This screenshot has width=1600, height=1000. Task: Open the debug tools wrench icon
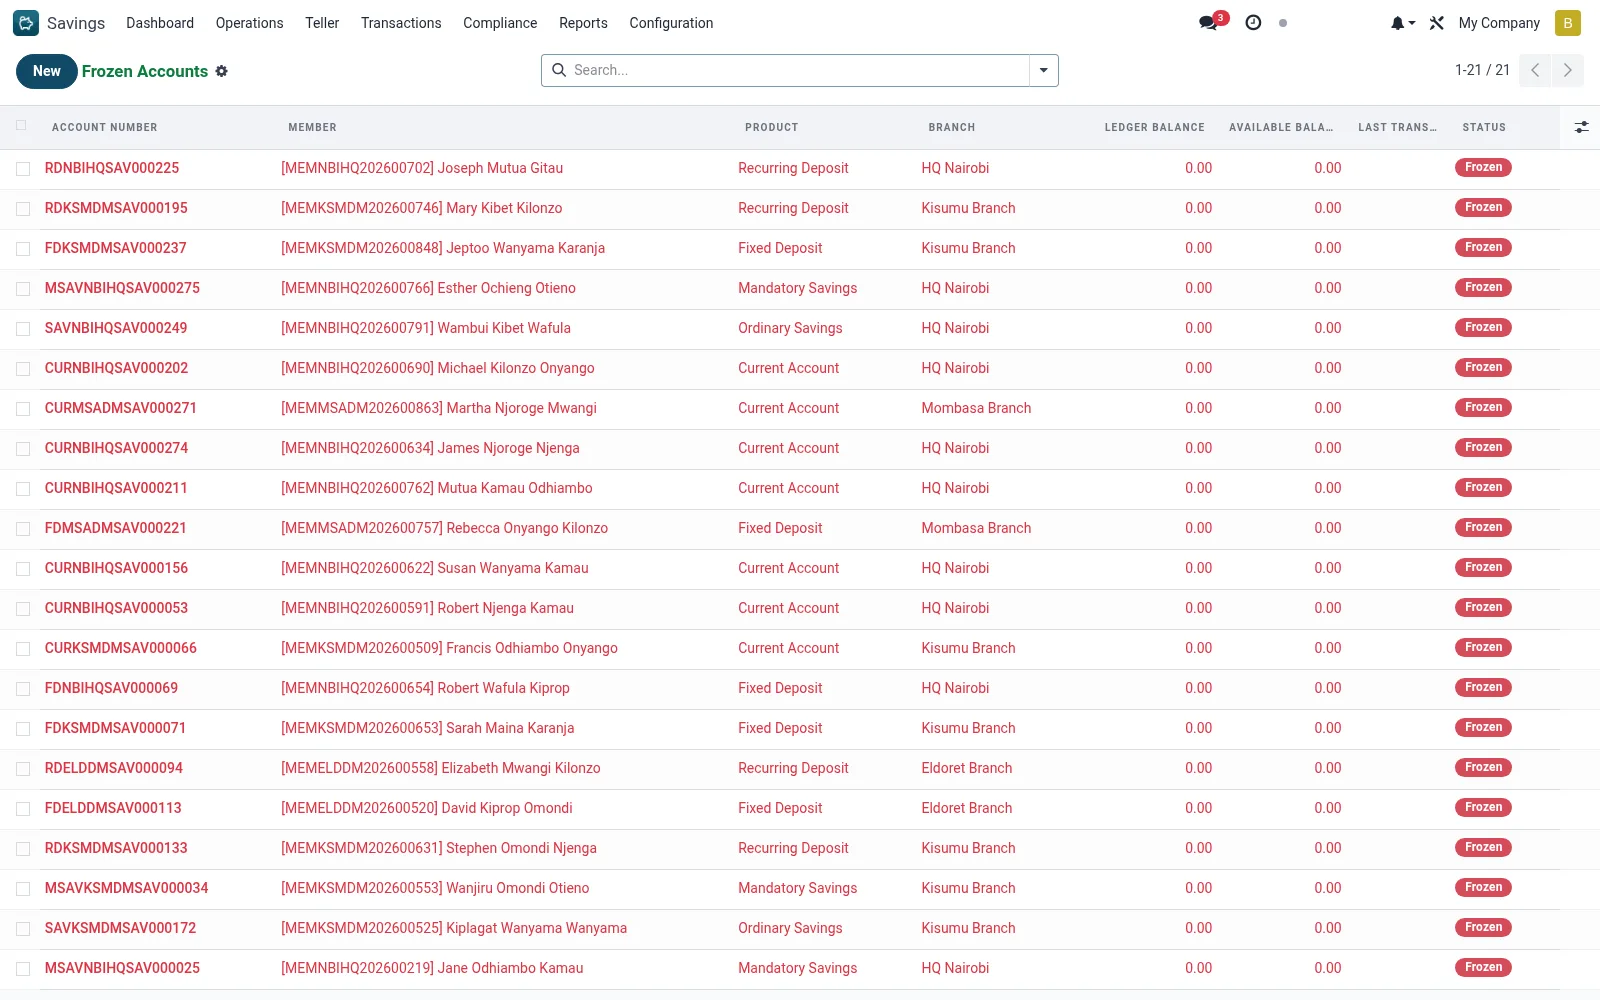(x=1437, y=23)
